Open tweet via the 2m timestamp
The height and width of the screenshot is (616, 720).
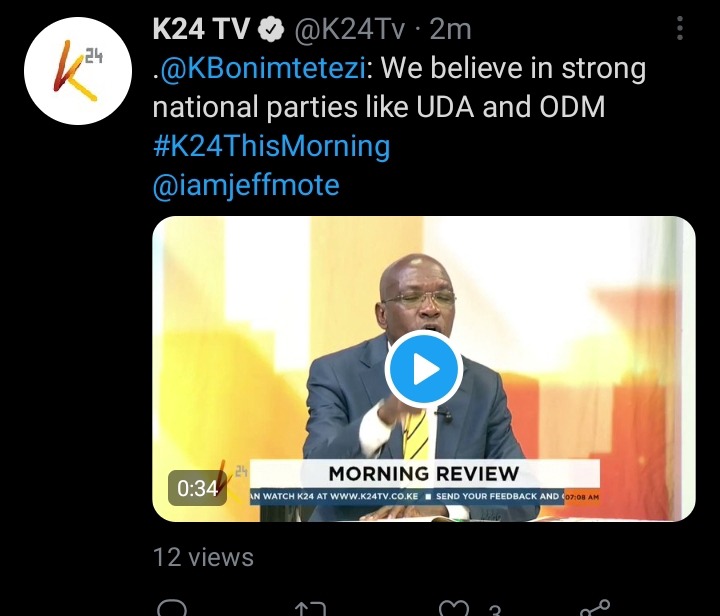[450, 29]
